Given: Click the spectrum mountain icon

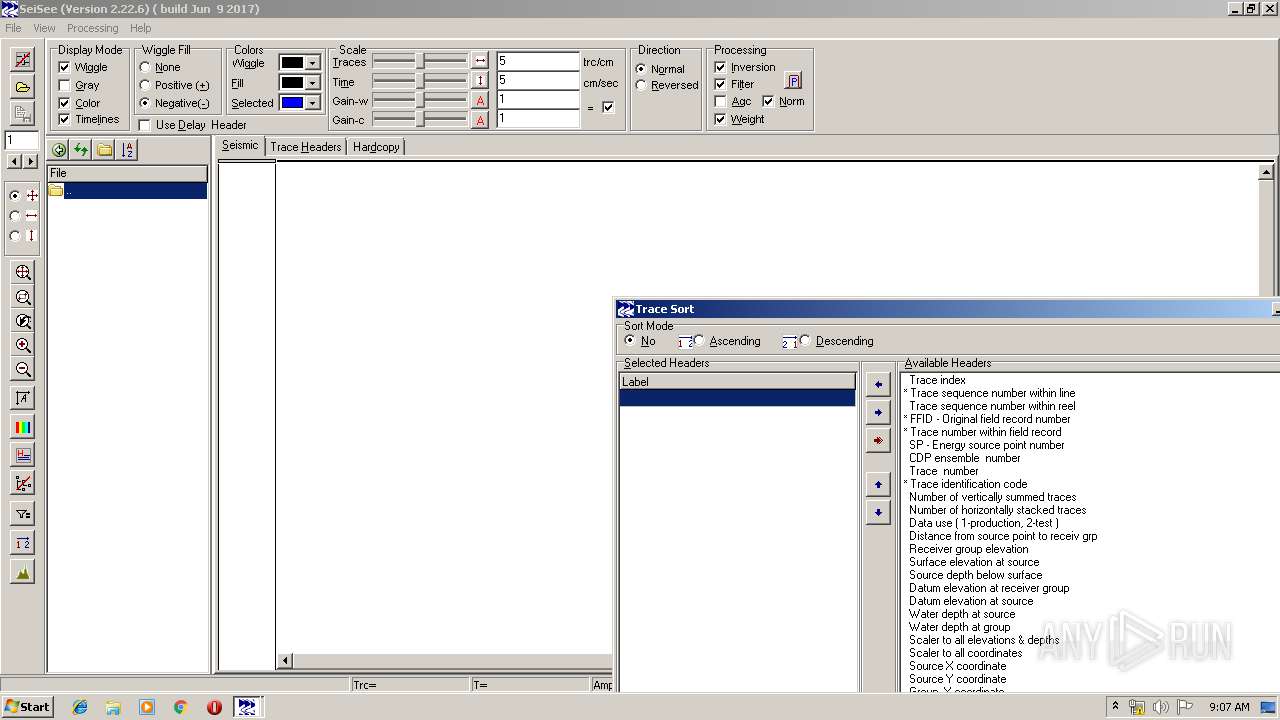Looking at the screenshot, I should pyautogui.click(x=23, y=572).
